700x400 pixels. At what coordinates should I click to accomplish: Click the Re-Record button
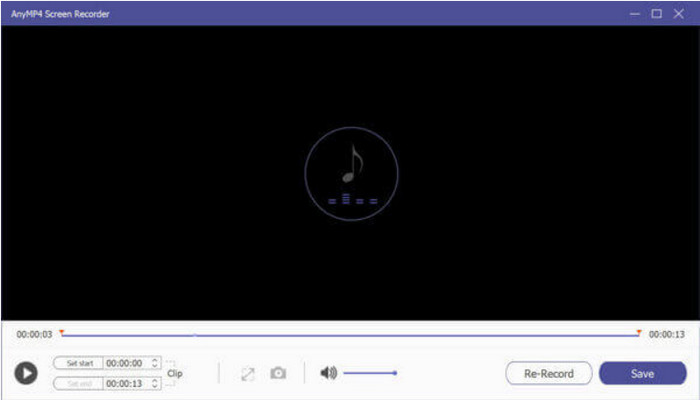pos(549,373)
